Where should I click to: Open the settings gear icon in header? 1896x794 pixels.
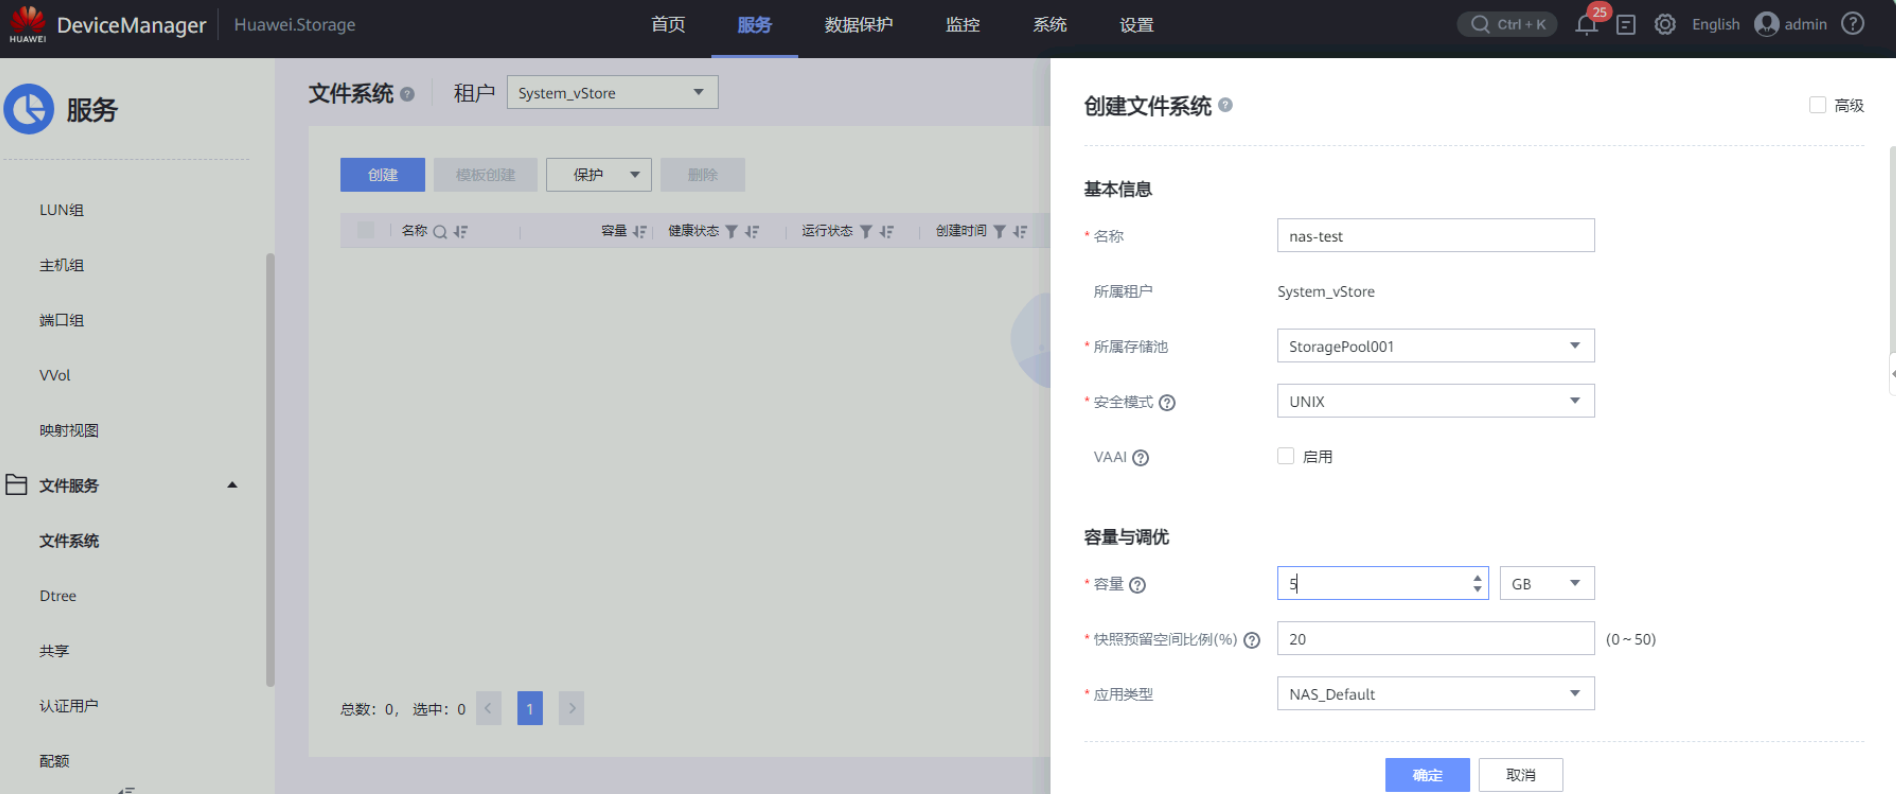coord(1665,25)
